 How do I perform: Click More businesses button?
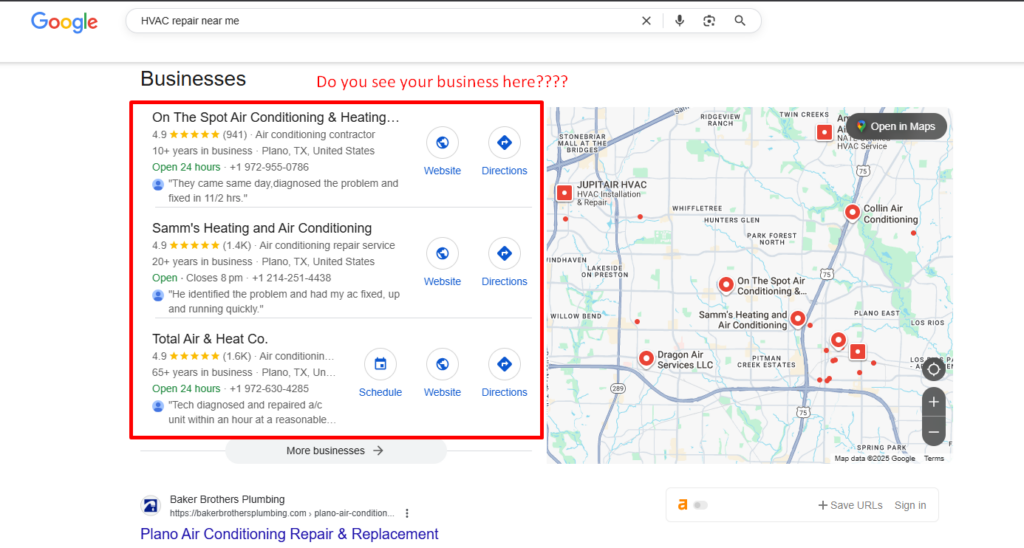pos(336,451)
